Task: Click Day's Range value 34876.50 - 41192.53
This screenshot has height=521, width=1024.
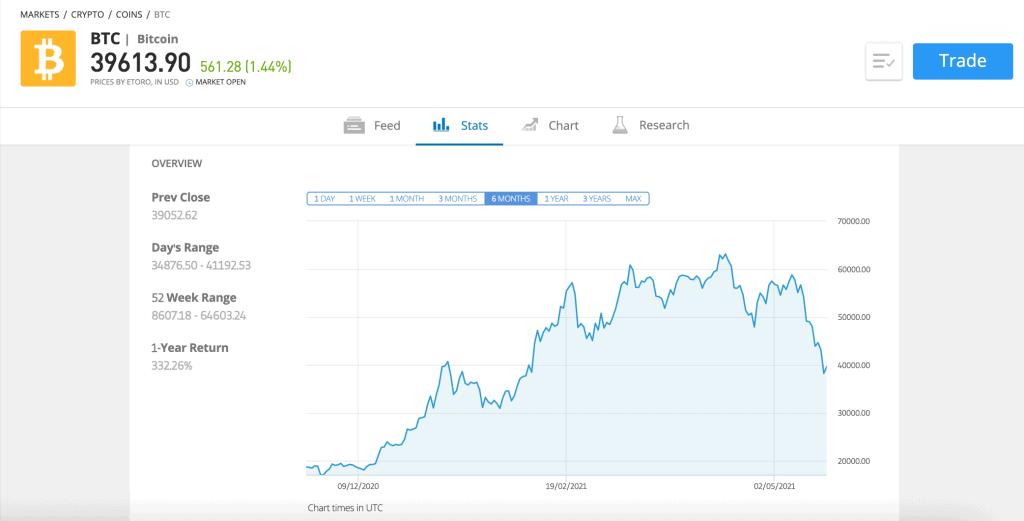Action: pos(201,266)
